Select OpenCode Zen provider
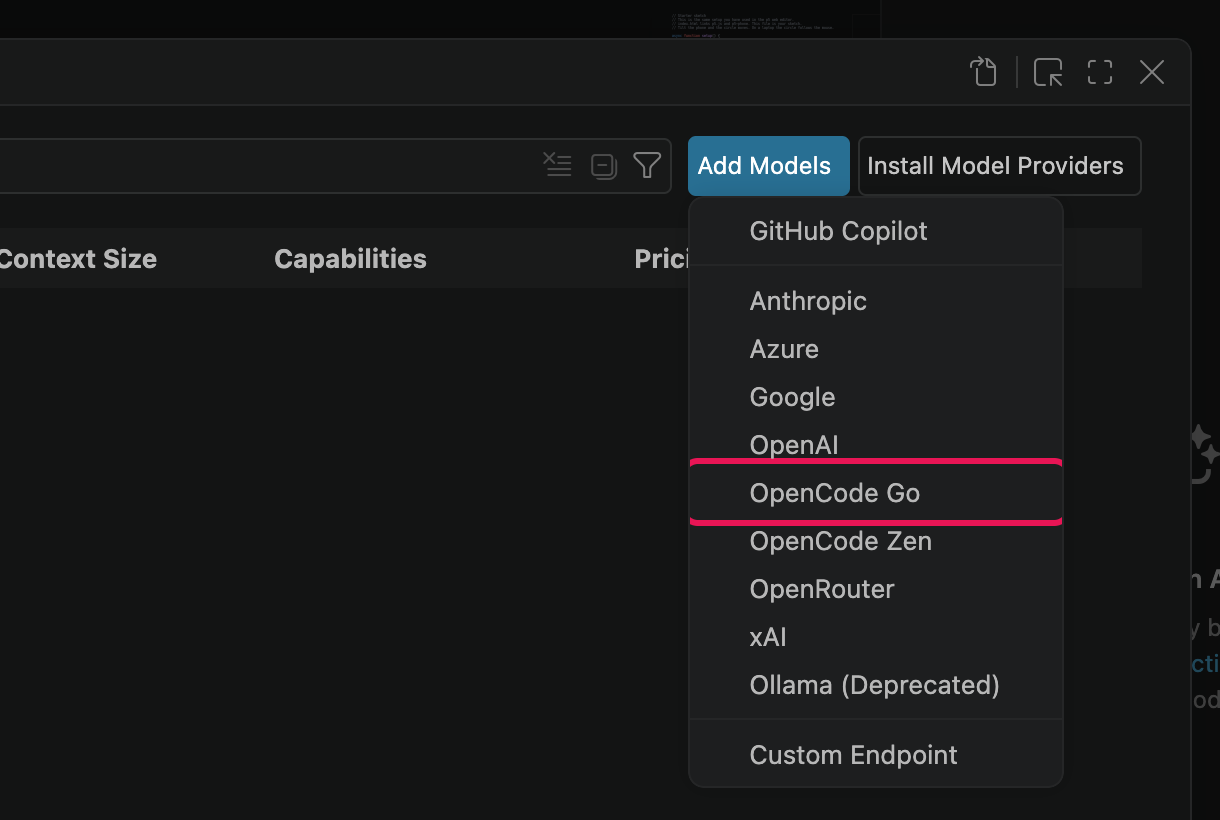This screenshot has width=1220, height=820. pyautogui.click(x=875, y=541)
